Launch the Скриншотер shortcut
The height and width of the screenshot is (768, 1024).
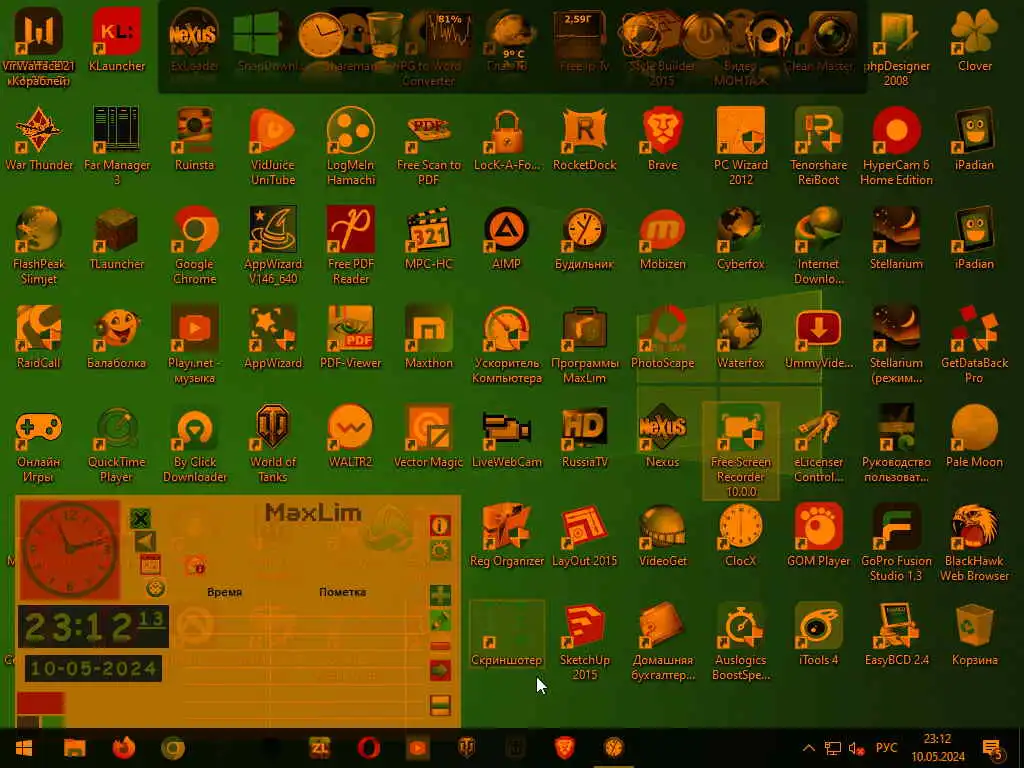point(506,635)
